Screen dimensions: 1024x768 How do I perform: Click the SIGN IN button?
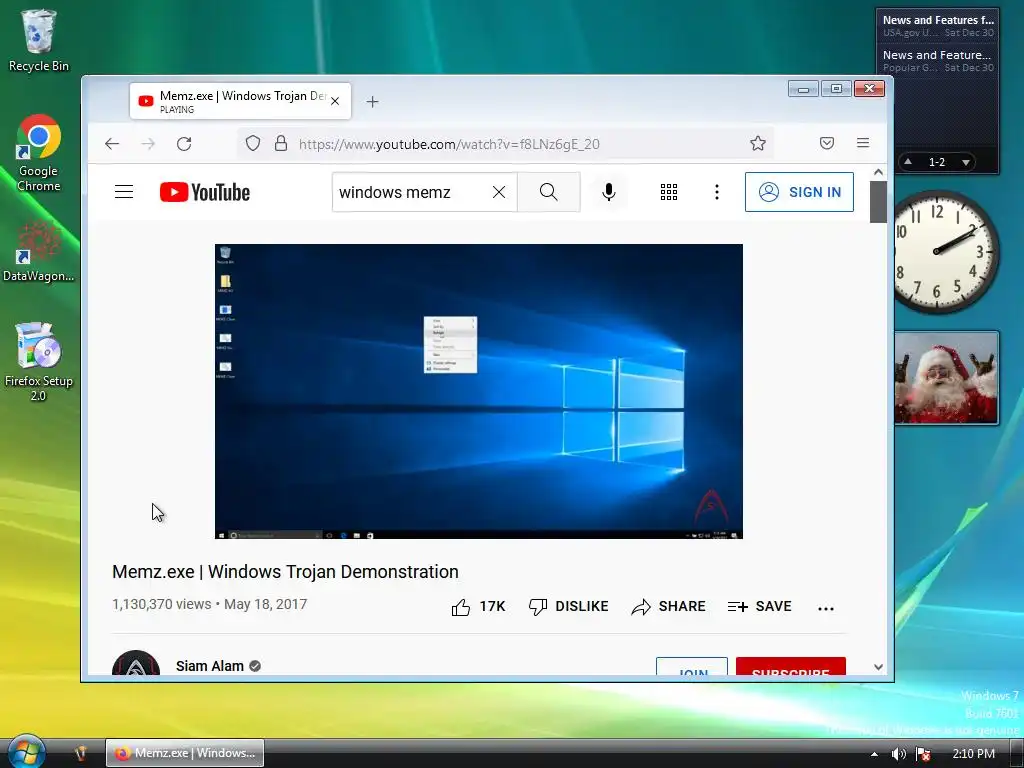click(x=799, y=192)
